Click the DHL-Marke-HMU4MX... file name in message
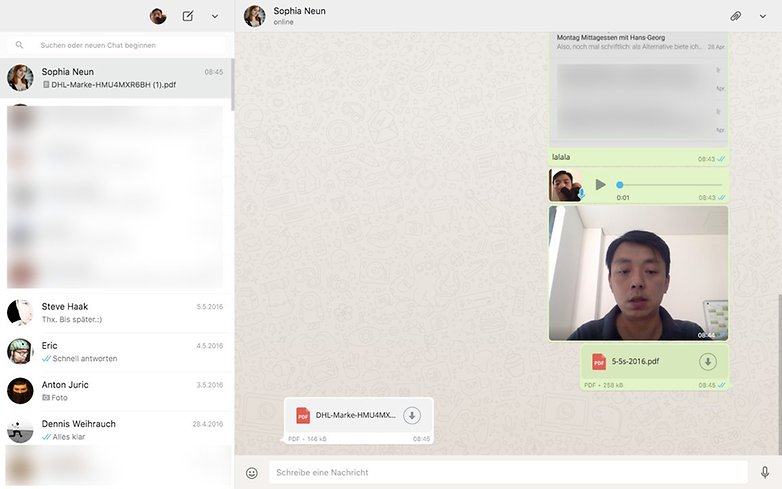This screenshot has height=489, width=782. pos(356,415)
